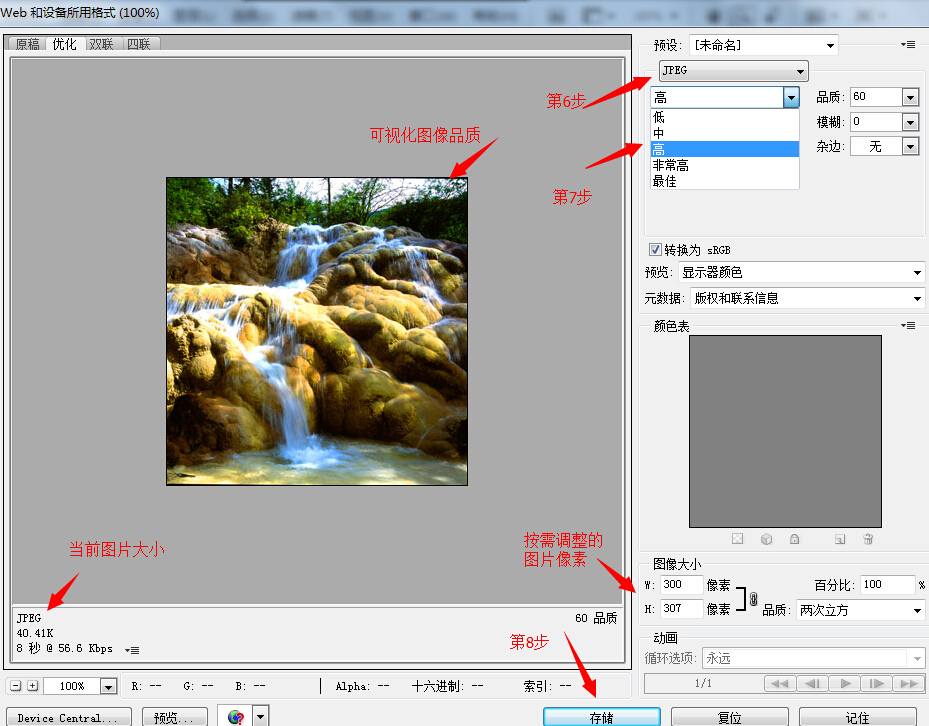Click the browser preview globe icon
The image size is (929, 726).
236,717
